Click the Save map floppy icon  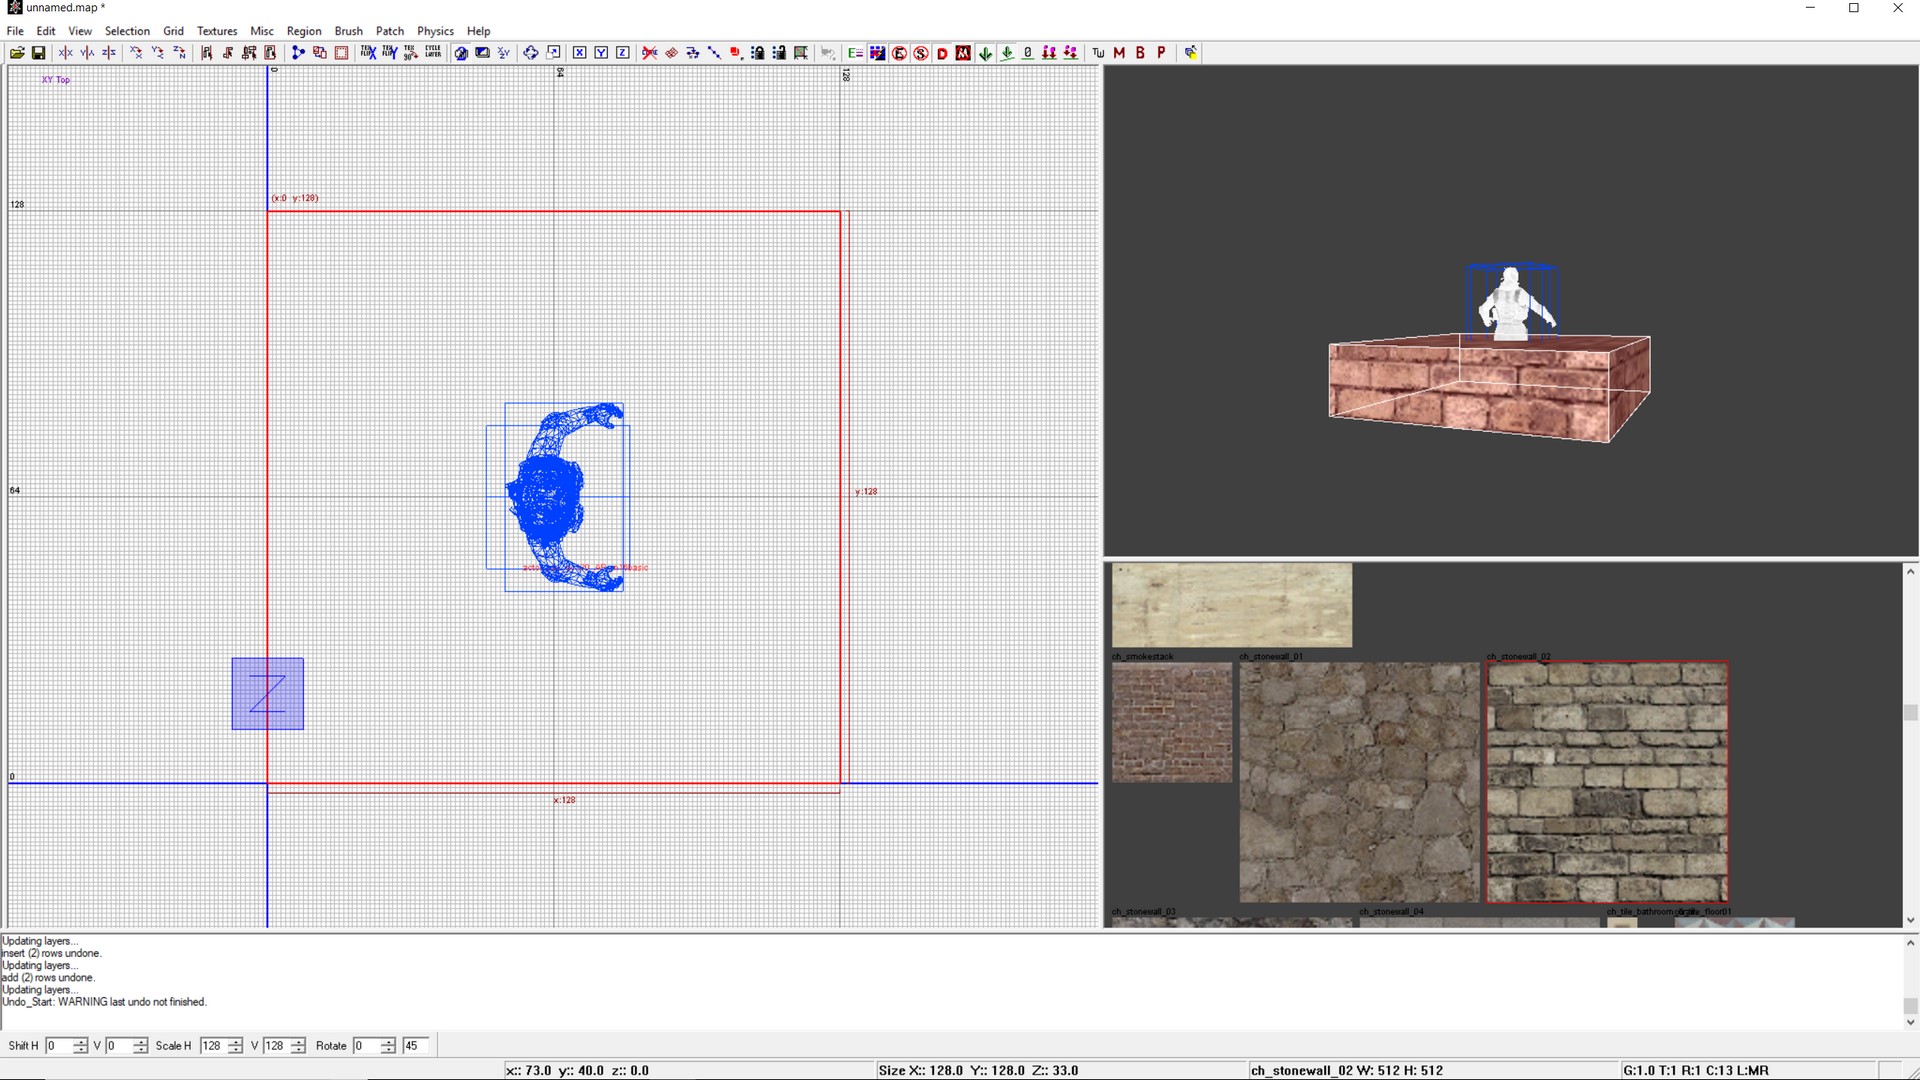point(38,53)
